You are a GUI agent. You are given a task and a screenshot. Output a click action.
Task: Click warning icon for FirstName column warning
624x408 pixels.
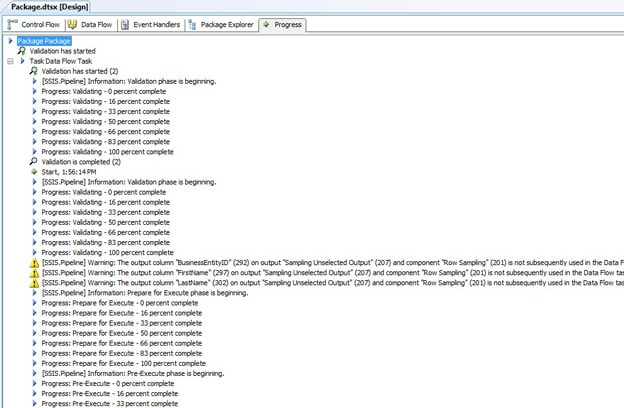(34, 273)
